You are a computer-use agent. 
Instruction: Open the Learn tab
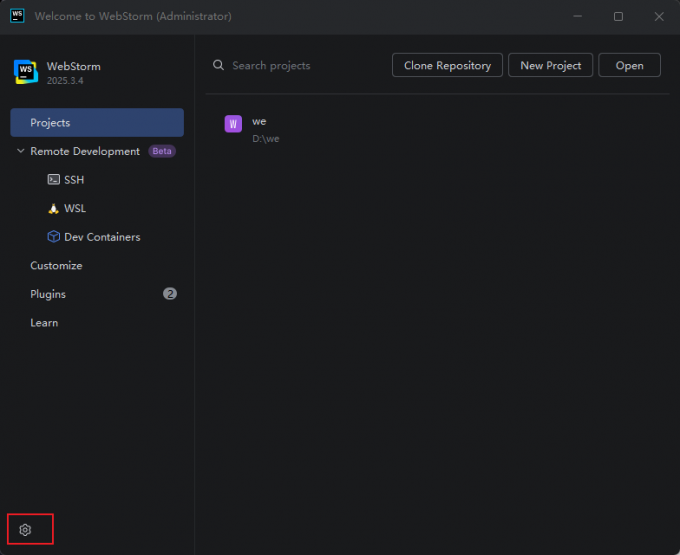(44, 323)
